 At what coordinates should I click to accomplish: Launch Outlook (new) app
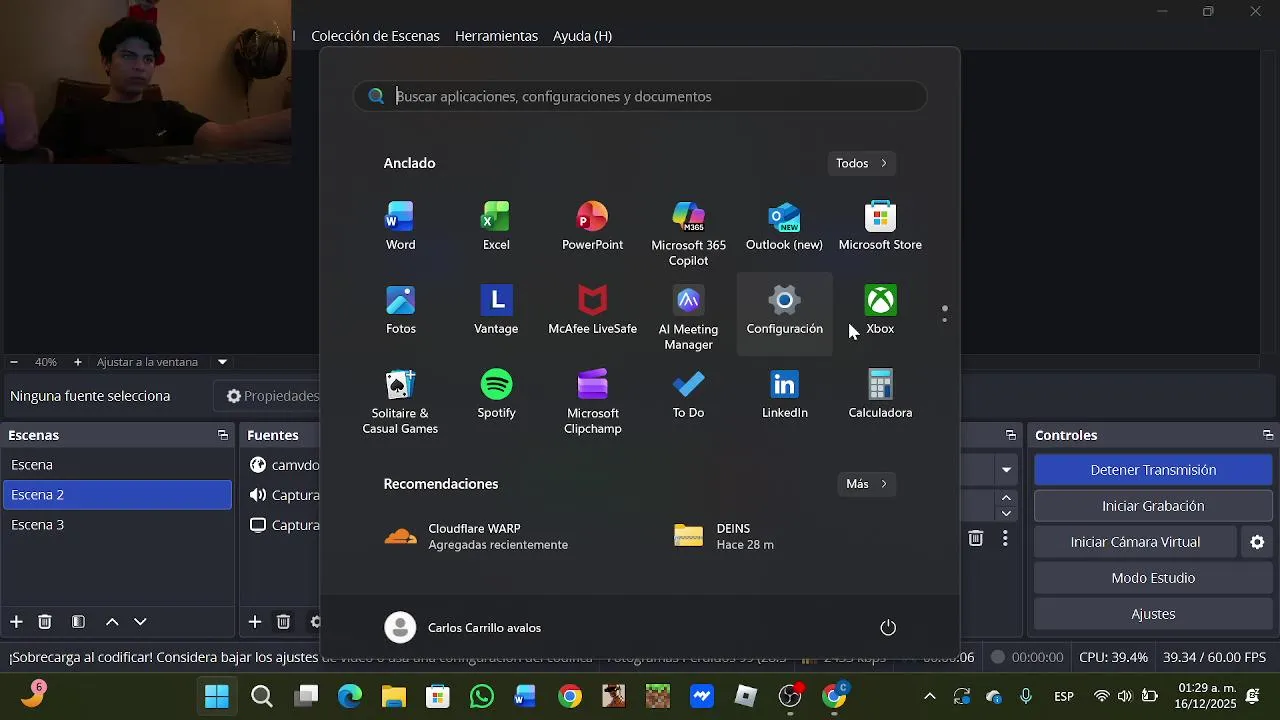tap(784, 227)
